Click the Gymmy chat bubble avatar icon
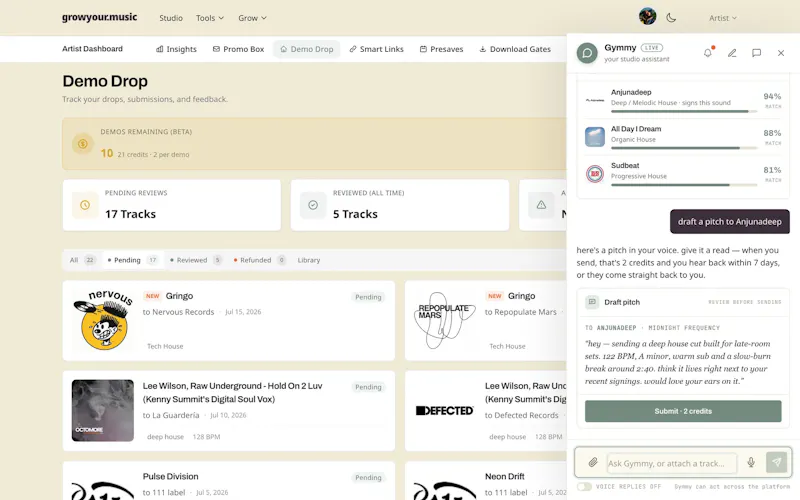Viewport: 800px width, 500px height. tap(587, 53)
